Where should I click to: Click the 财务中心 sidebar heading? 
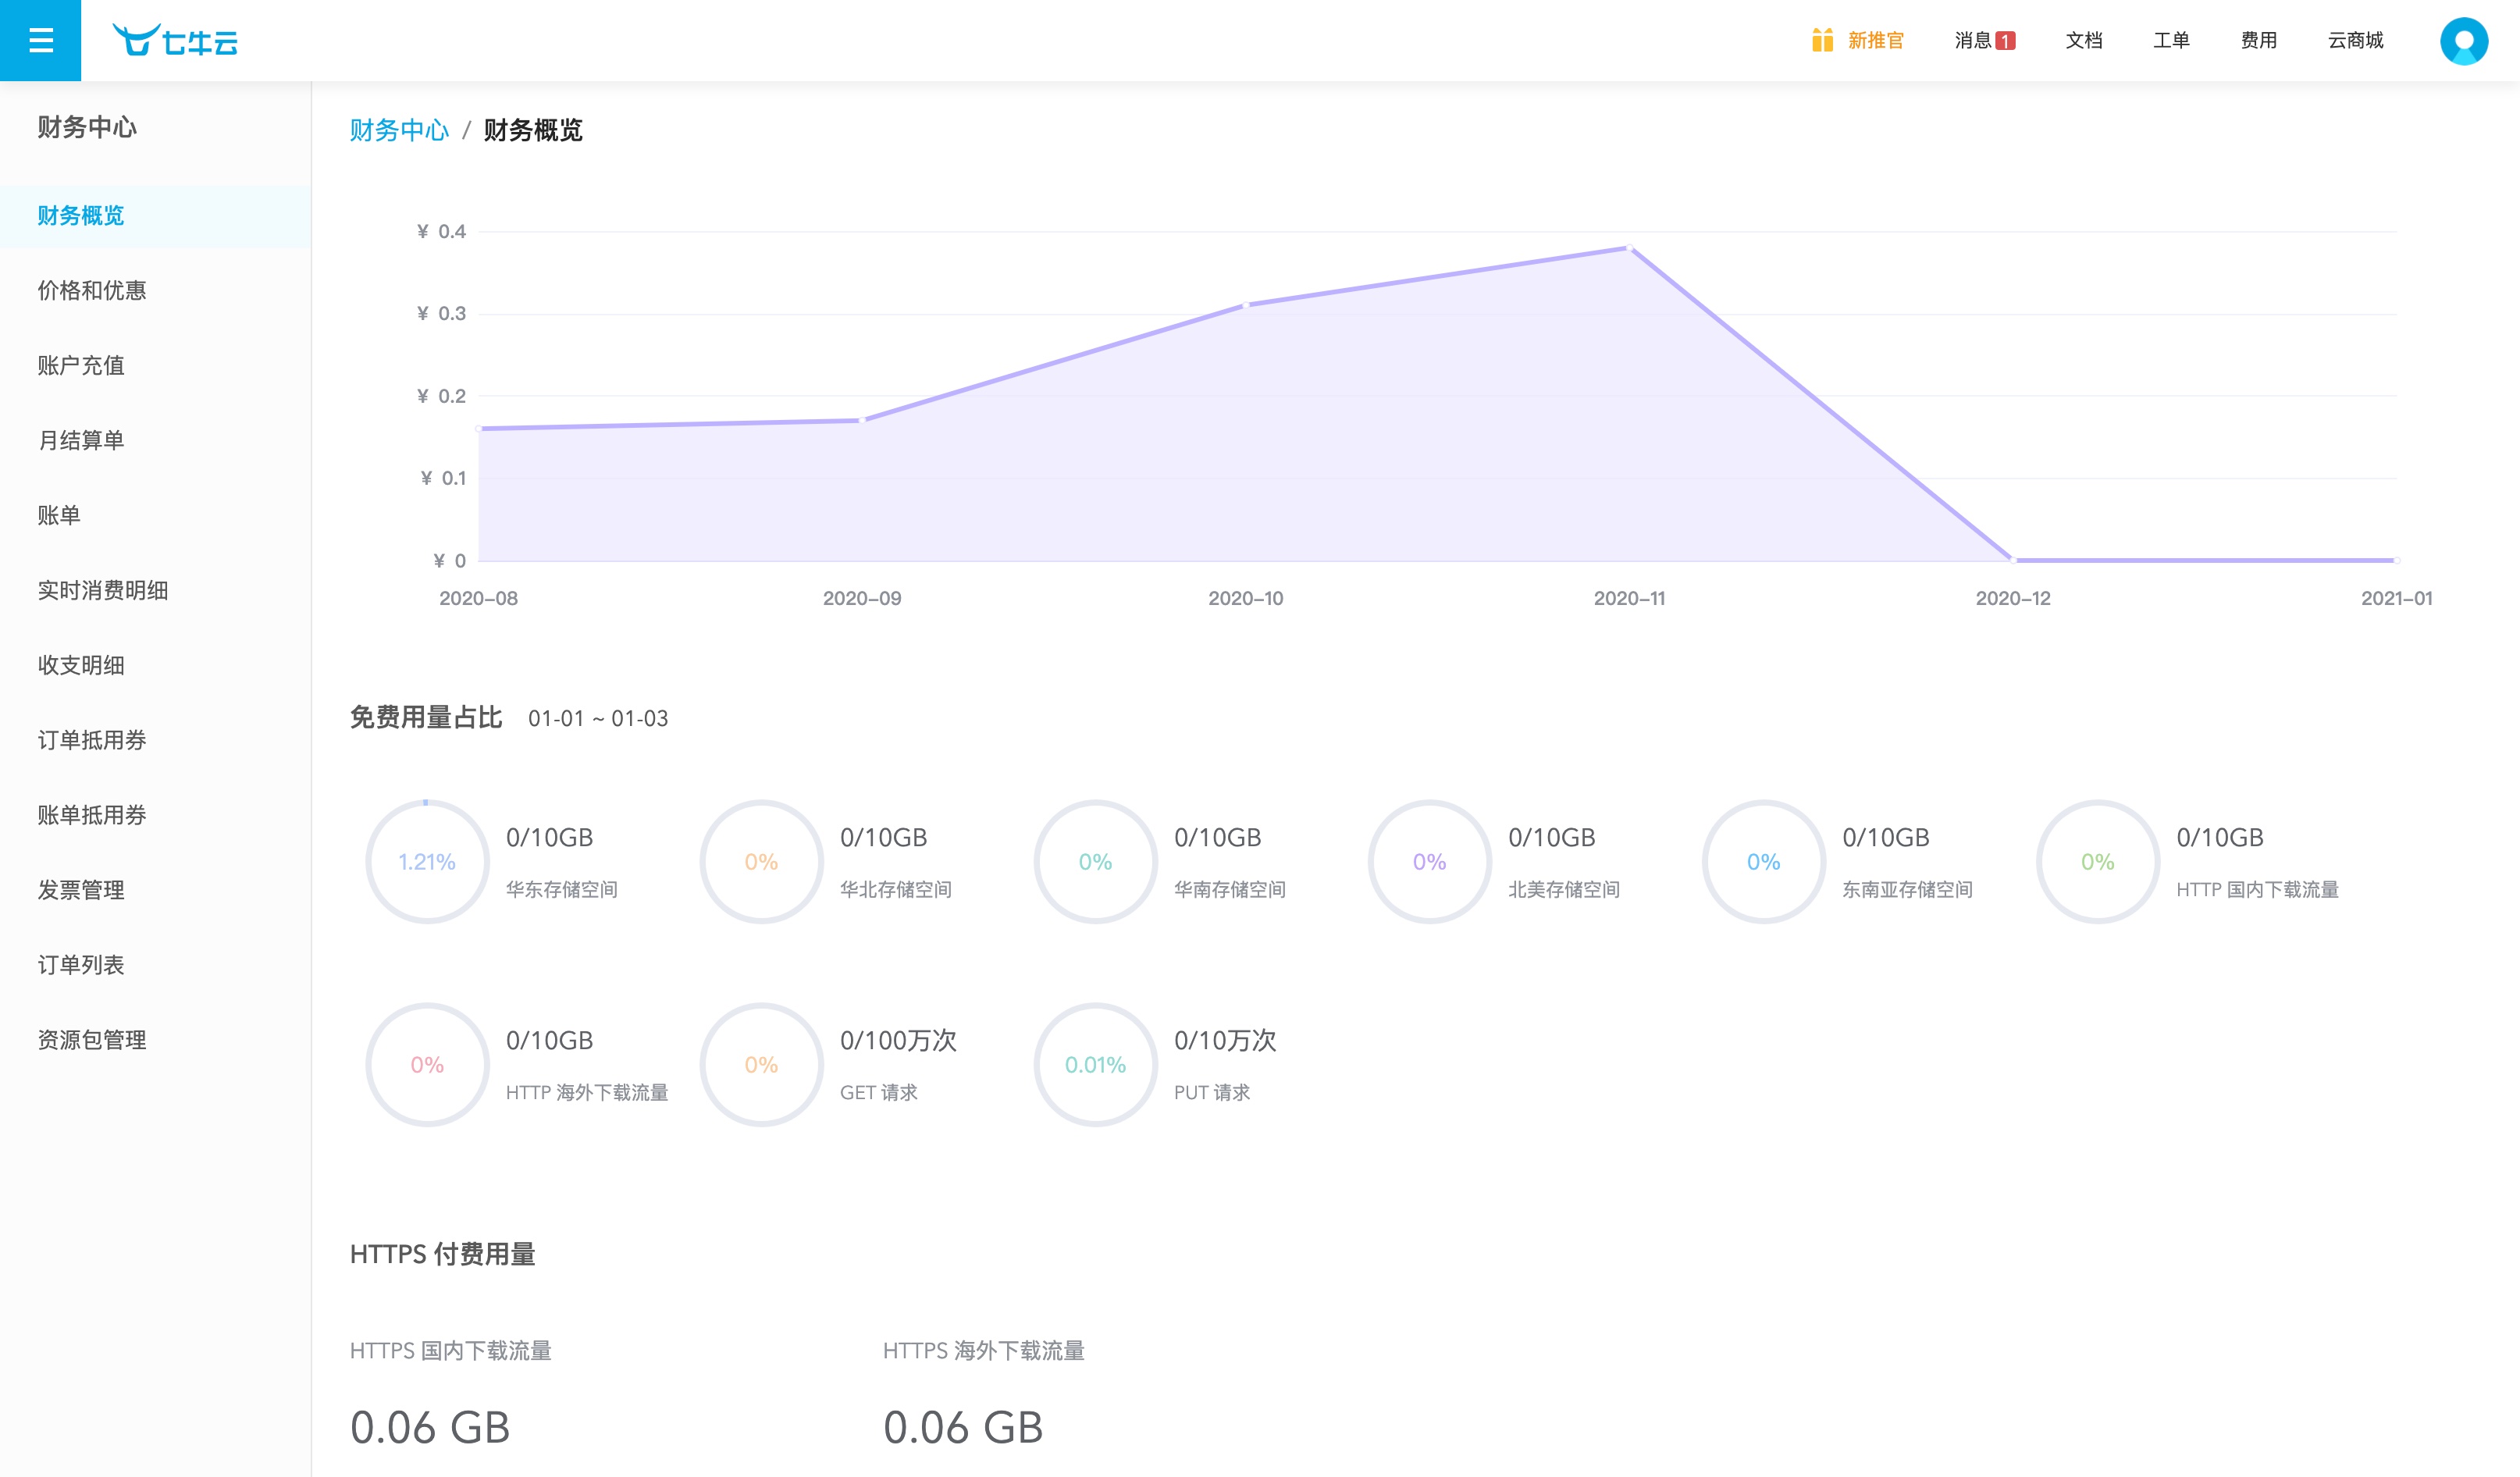[x=87, y=127]
